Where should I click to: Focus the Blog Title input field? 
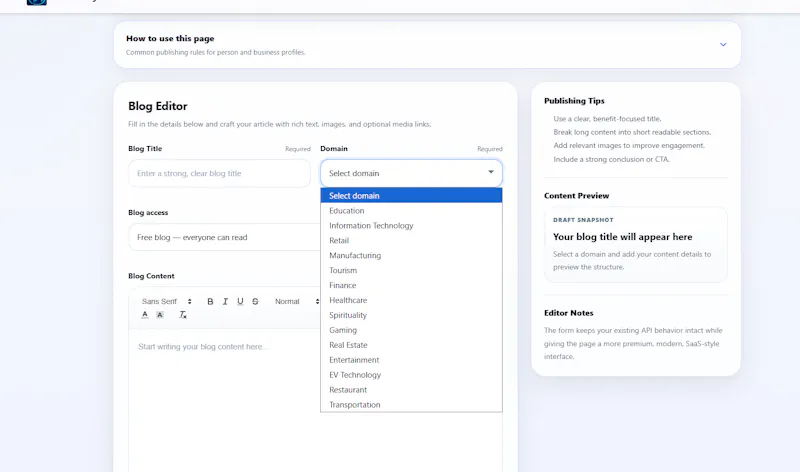point(219,173)
